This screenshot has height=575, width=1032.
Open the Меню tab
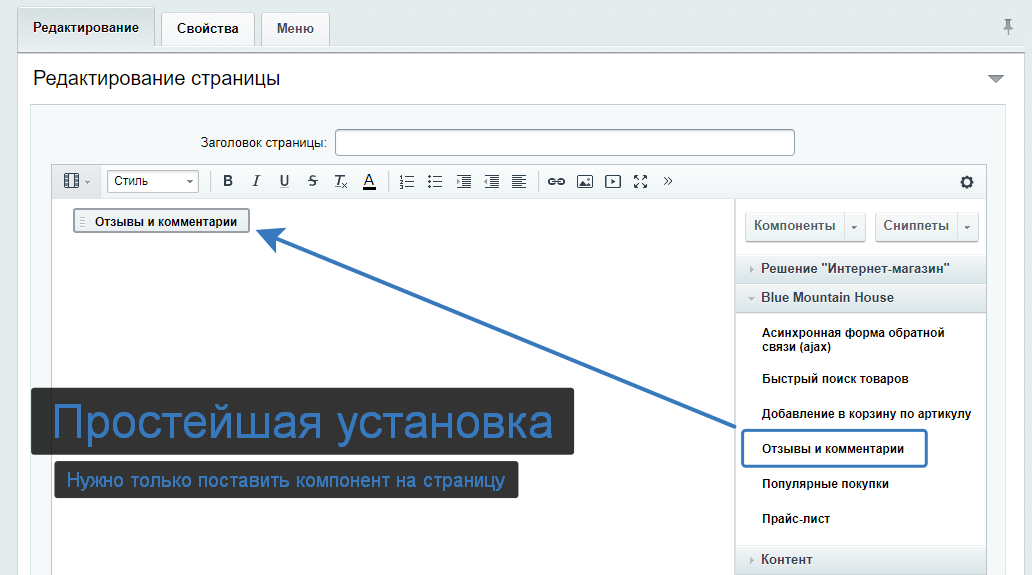coord(295,29)
